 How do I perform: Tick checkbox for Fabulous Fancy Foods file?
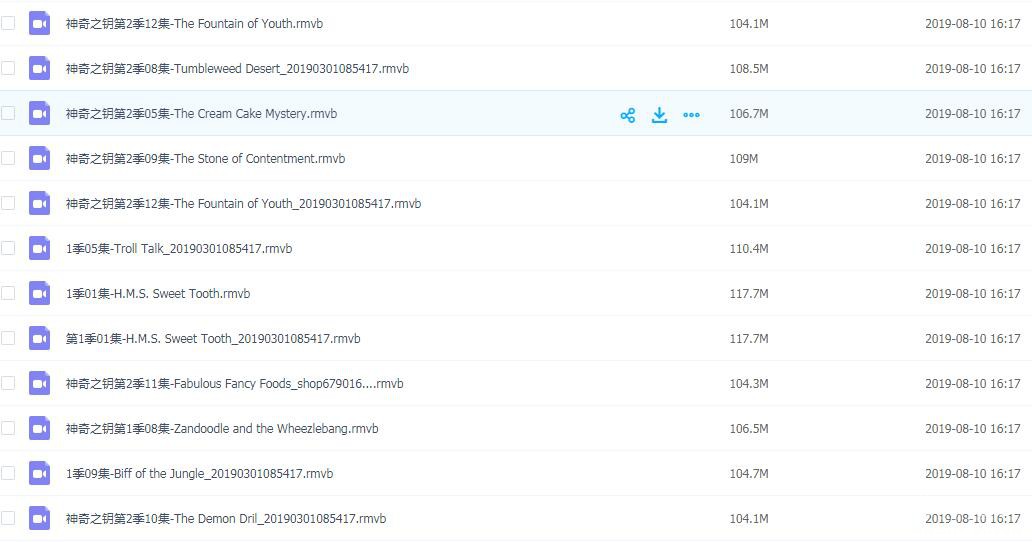[x=8, y=383]
